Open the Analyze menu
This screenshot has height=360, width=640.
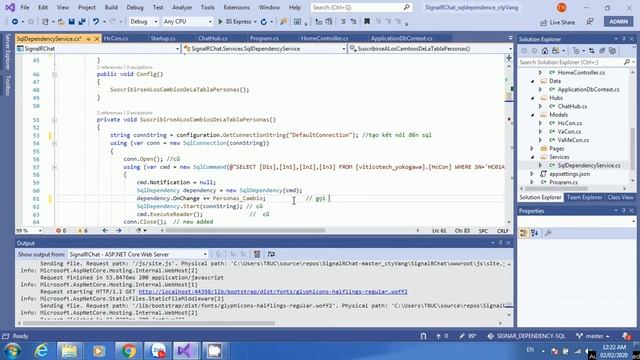pos(182,7)
